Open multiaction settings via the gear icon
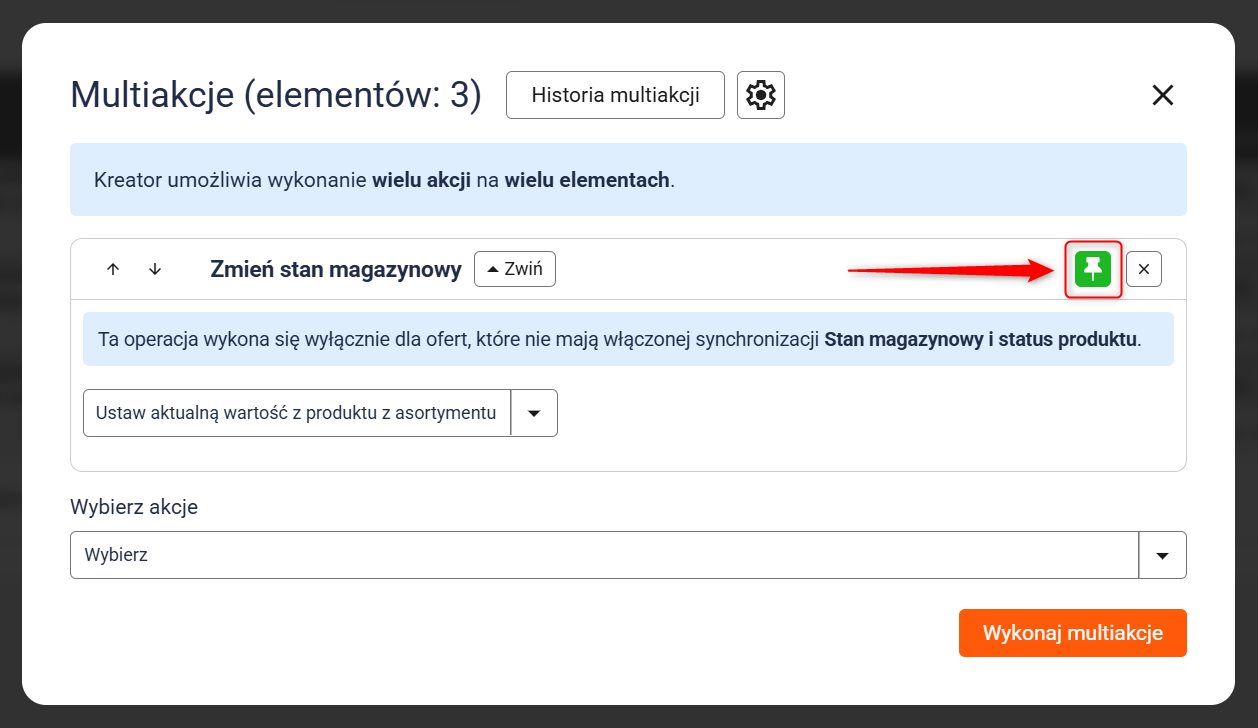Image resolution: width=1258 pixels, height=728 pixels. 761,95
